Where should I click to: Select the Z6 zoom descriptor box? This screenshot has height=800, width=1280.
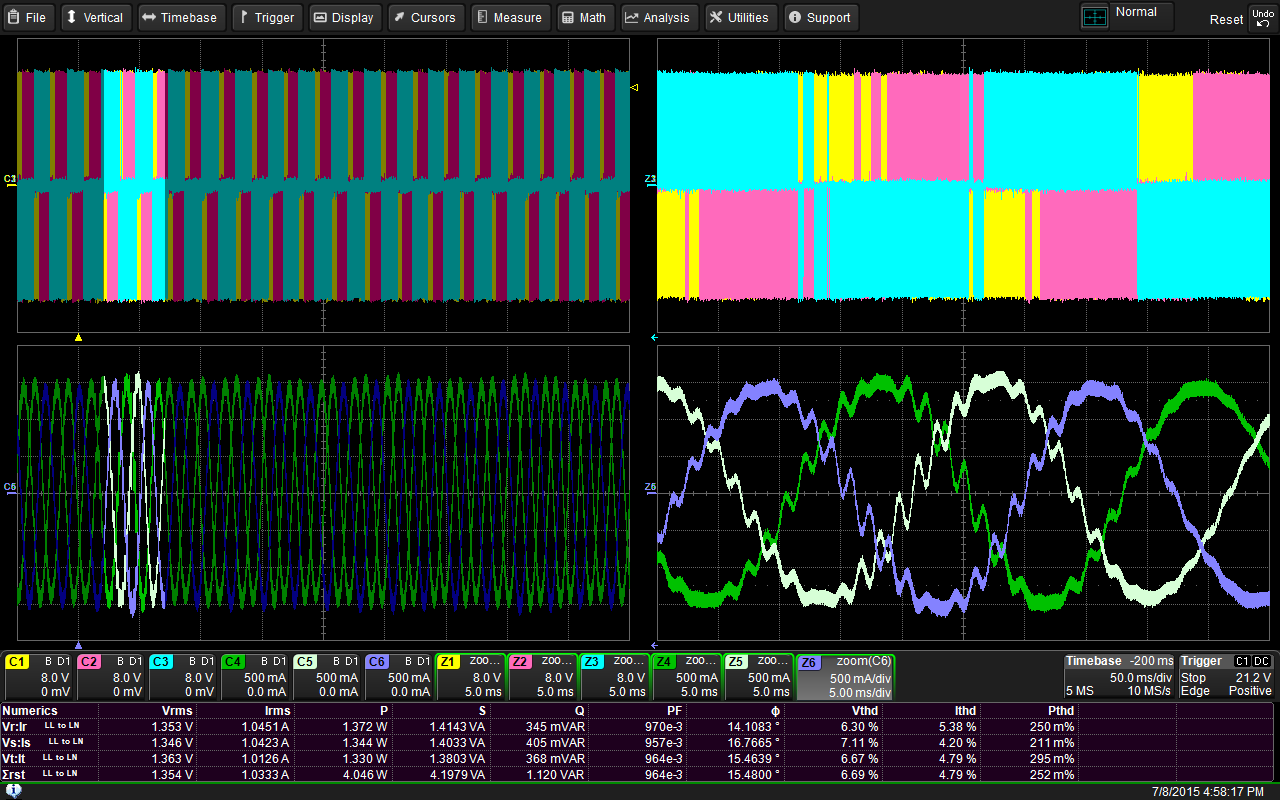(x=845, y=677)
